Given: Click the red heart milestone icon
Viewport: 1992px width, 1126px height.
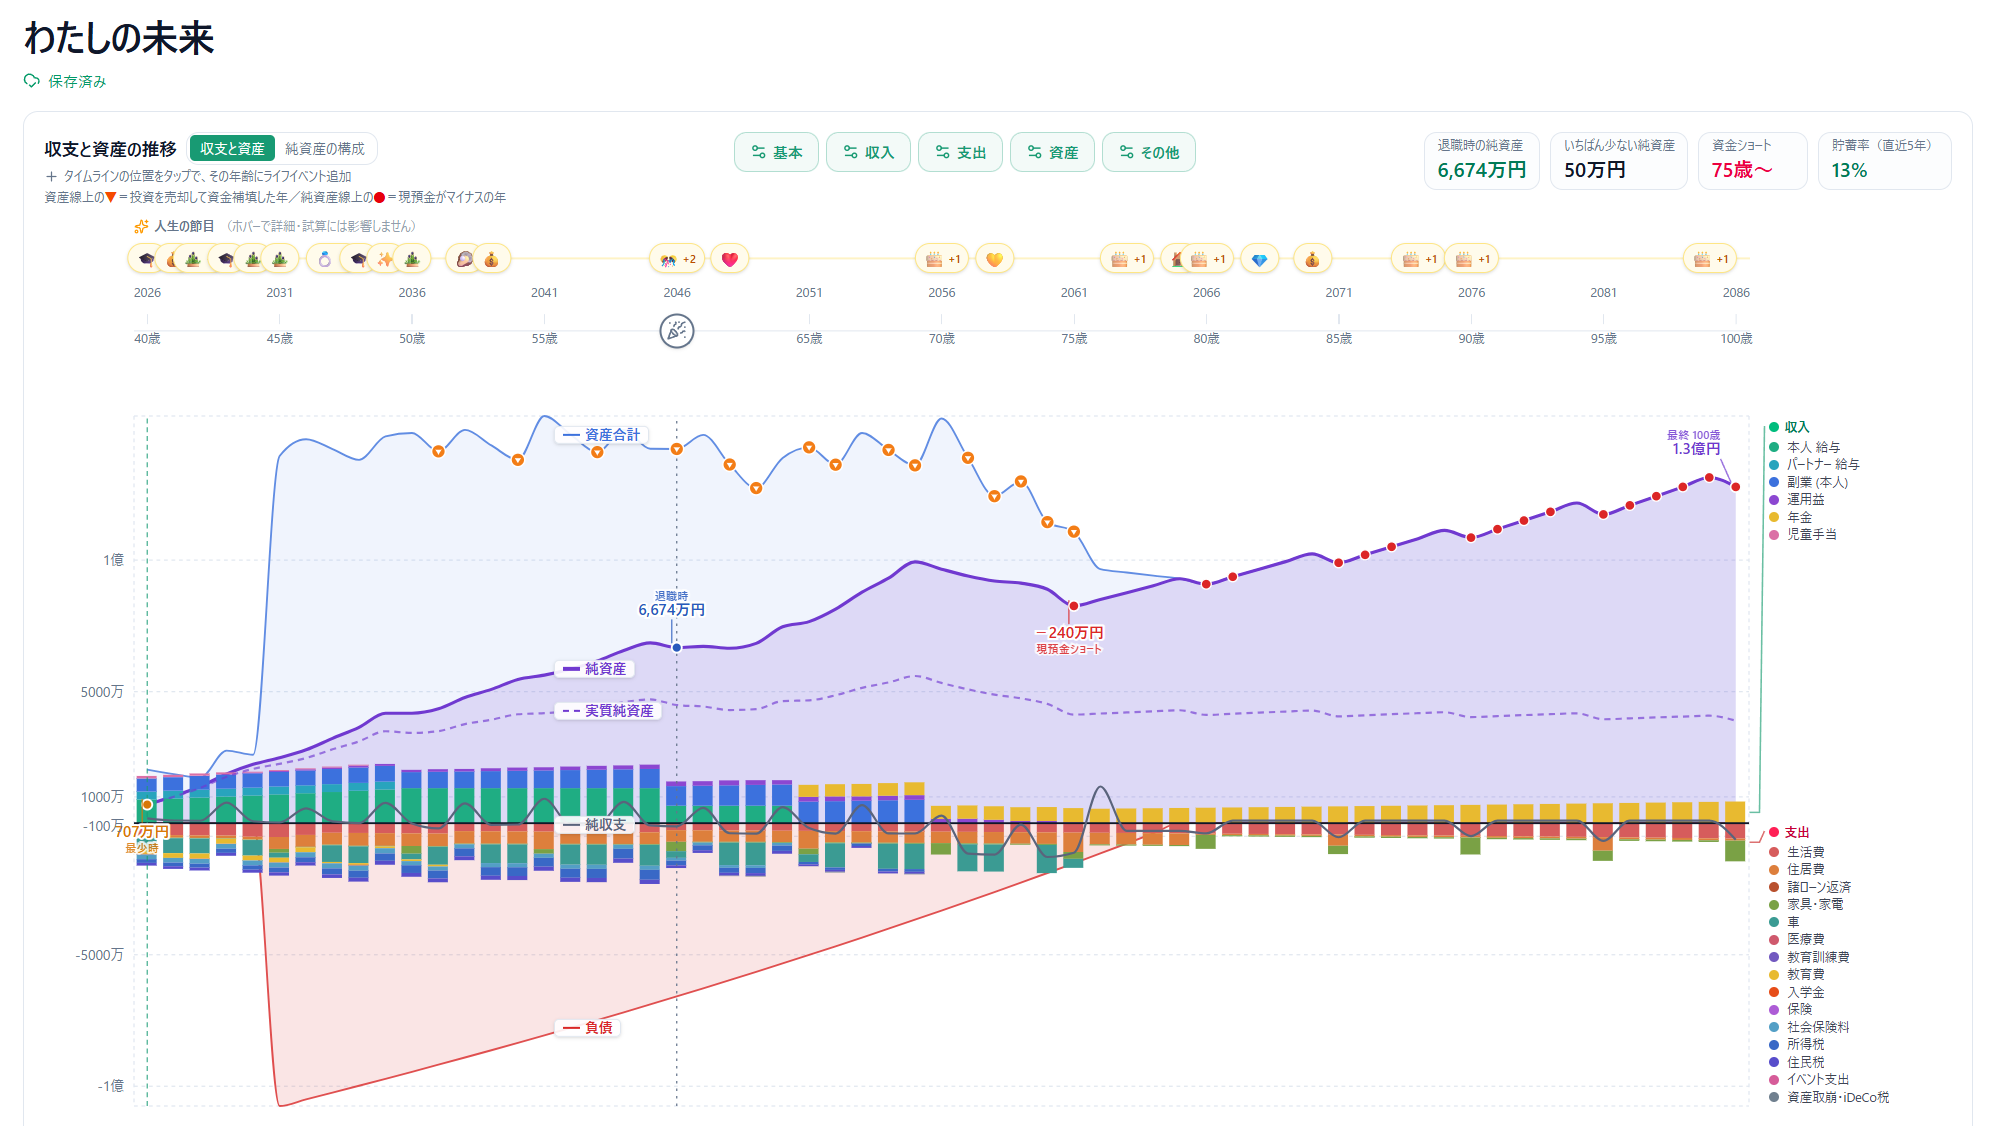Looking at the screenshot, I should (x=730, y=259).
